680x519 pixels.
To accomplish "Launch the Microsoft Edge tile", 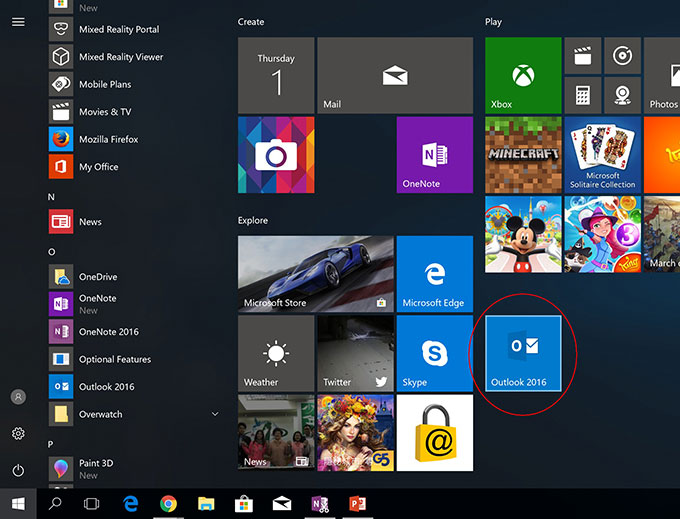I will pos(435,274).
